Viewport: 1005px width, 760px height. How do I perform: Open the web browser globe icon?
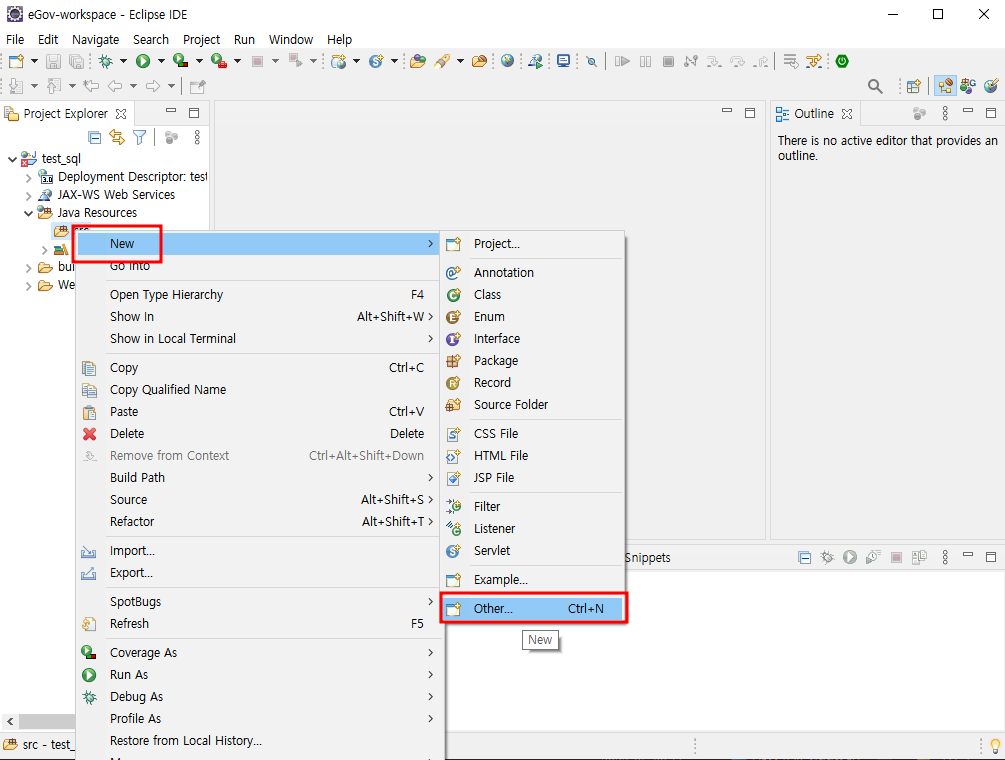[x=508, y=61]
